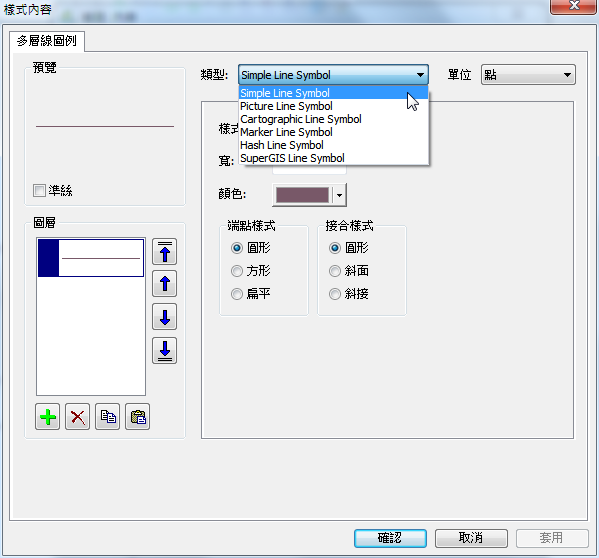Click the mauve 顏色 color swatch
Viewport: 599px width, 558px height.
(302, 195)
